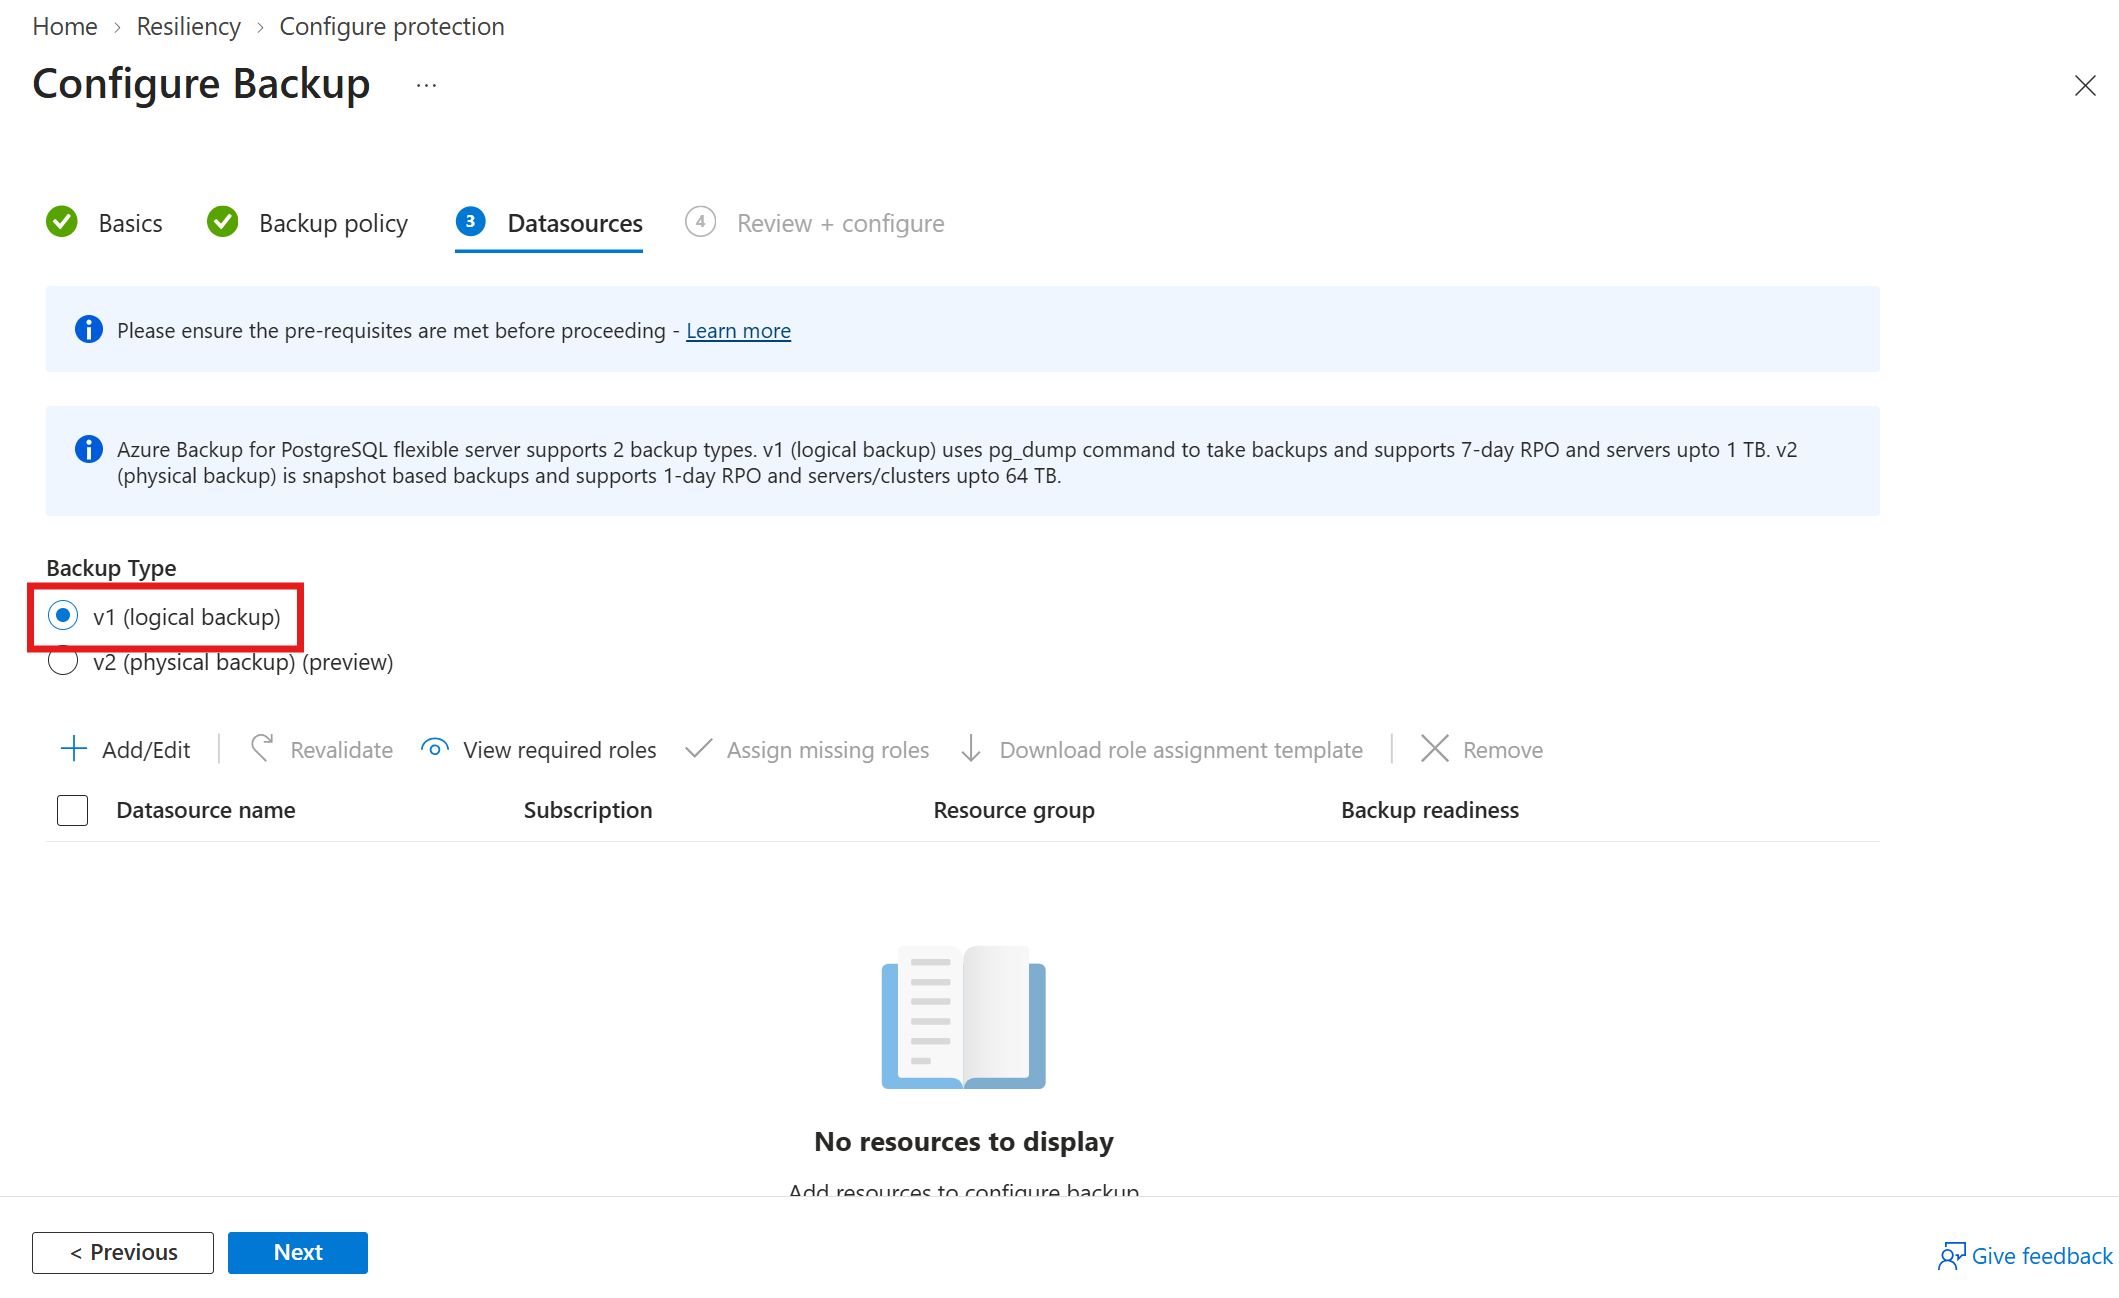Open the Review + configure step
The image size is (2119, 1298).
[814, 223]
